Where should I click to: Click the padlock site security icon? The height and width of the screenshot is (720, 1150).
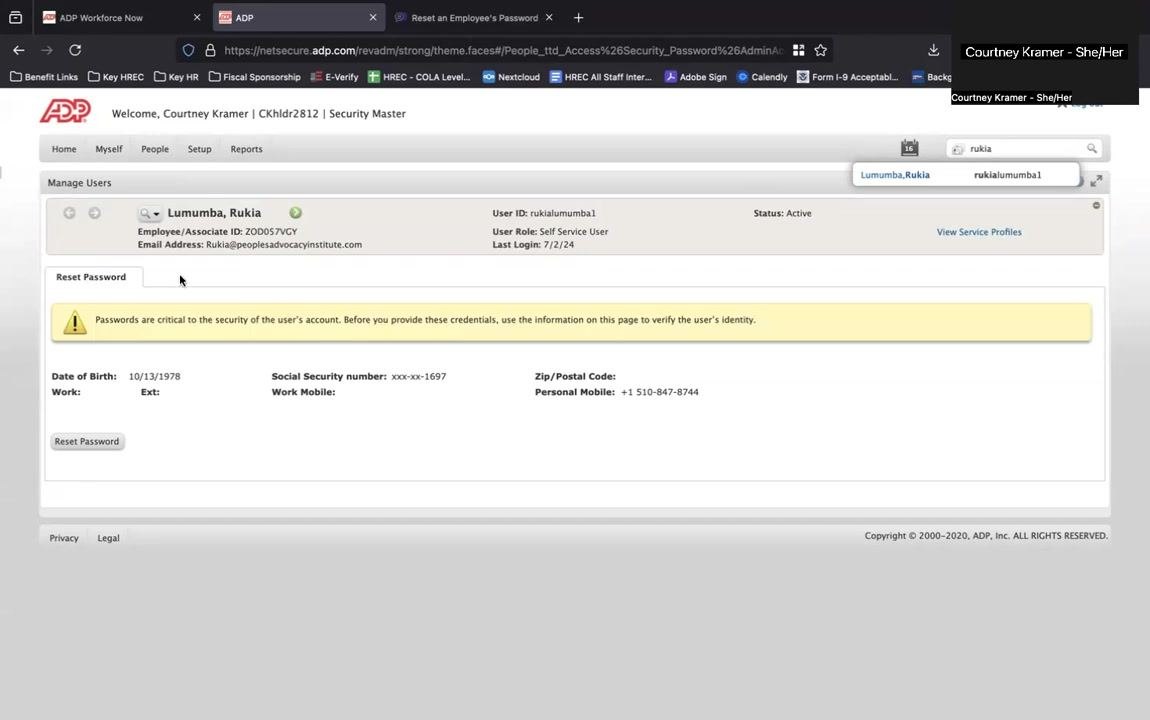tap(210, 50)
